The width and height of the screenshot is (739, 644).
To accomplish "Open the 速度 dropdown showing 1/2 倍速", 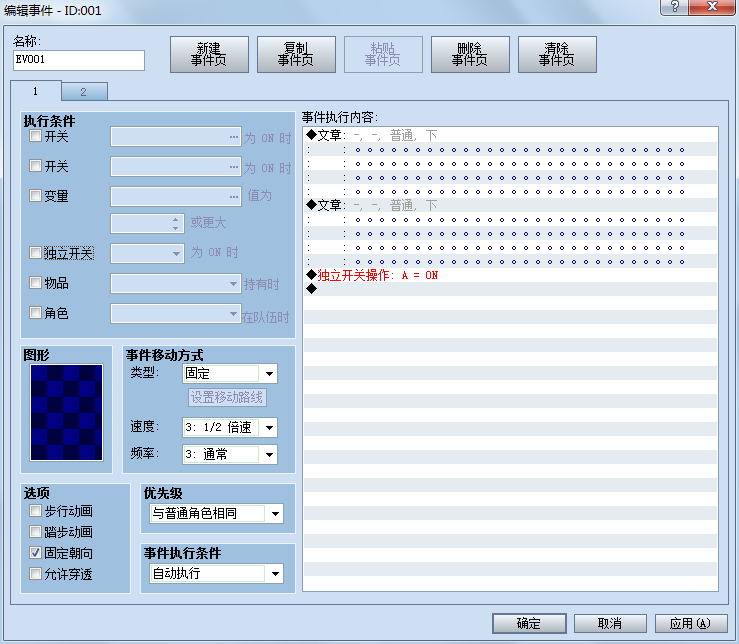I will pyautogui.click(x=230, y=427).
